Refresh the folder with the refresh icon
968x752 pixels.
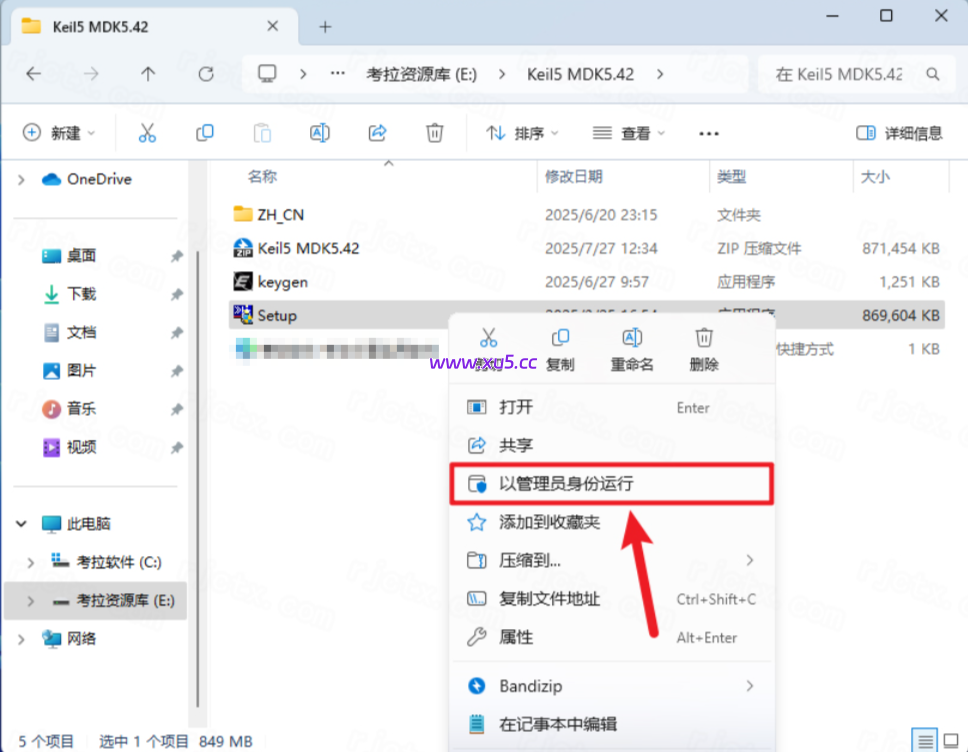[x=206, y=73]
